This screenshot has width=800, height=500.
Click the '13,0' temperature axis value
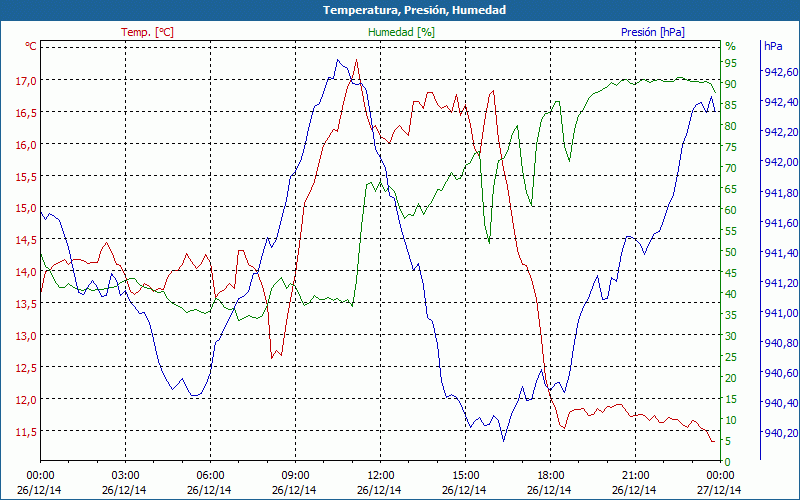pyautogui.click(x=27, y=336)
